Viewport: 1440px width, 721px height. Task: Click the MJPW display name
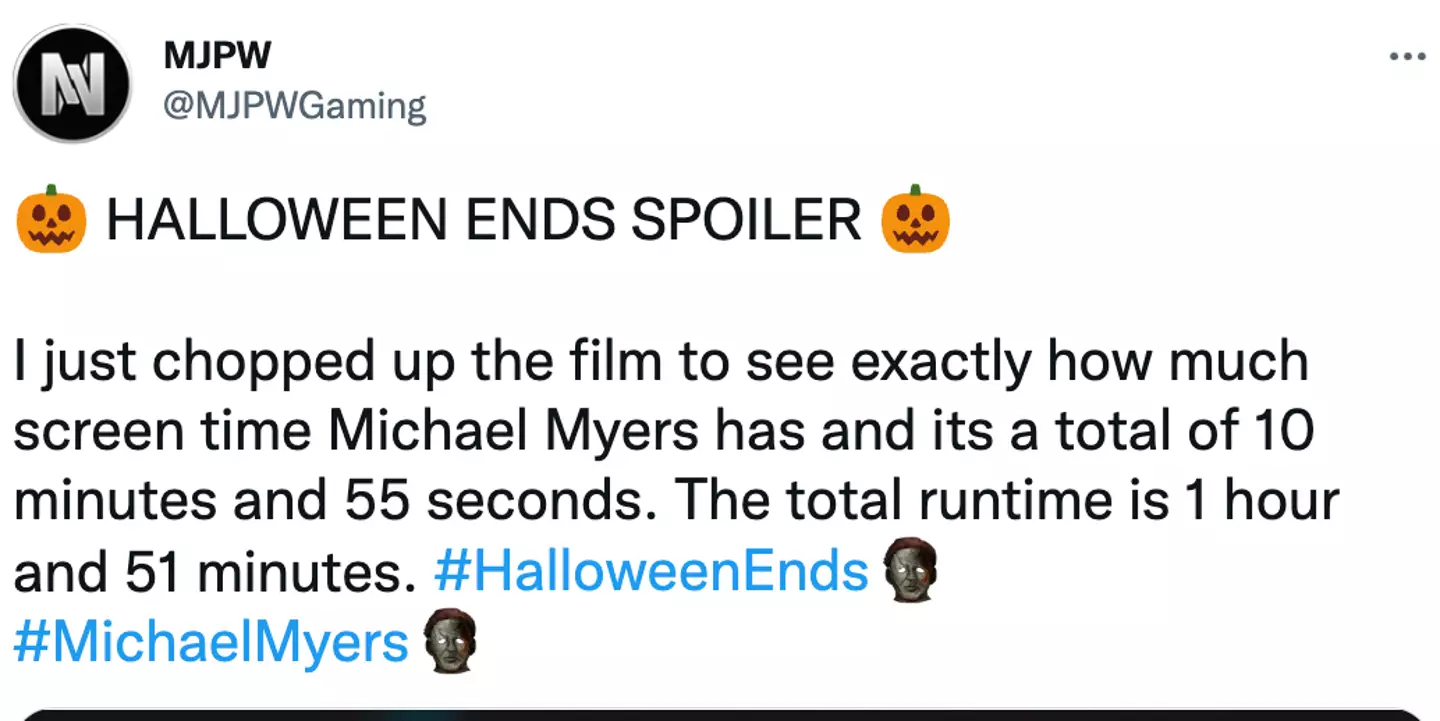[x=216, y=56]
